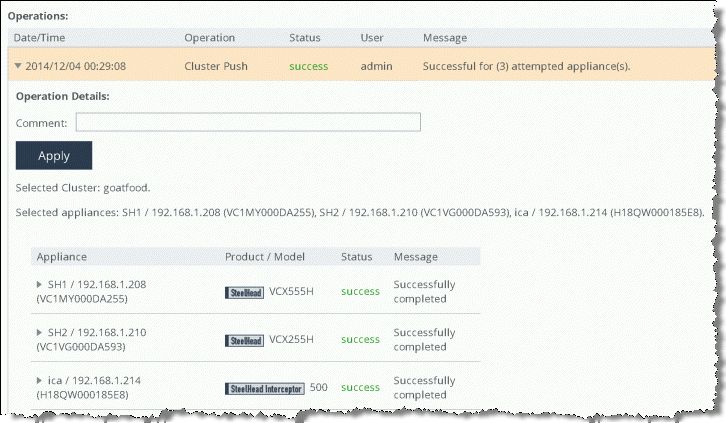Expand the ica / 192.168.1.214 appliance row
726x423 pixels.
coord(40,381)
